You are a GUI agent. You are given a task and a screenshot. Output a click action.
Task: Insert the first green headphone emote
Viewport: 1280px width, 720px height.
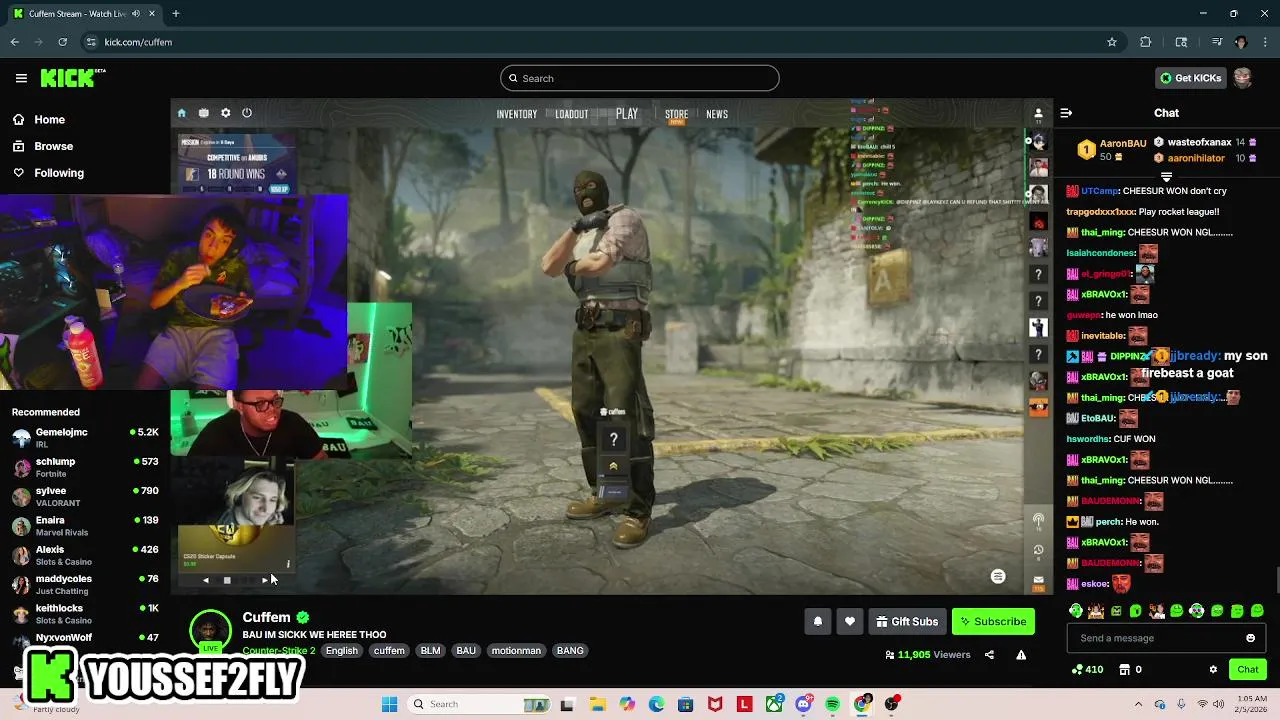point(1076,611)
